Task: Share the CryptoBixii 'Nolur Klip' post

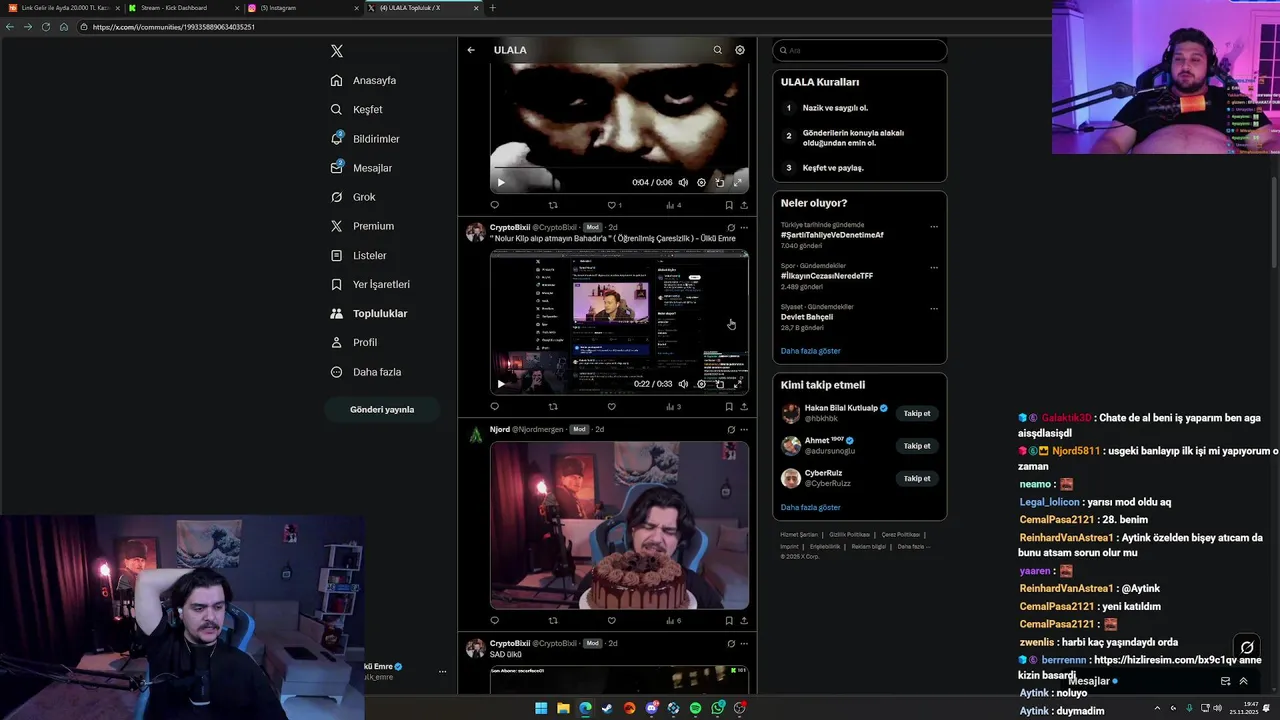Action: click(744, 407)
